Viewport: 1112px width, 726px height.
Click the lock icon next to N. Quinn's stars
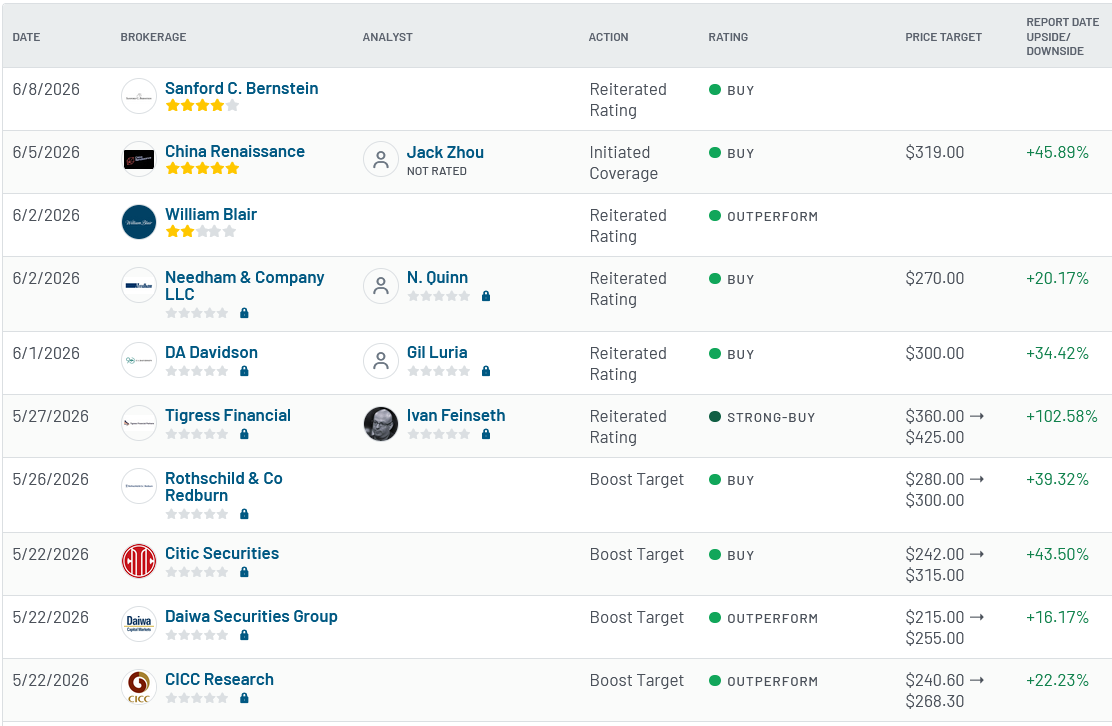(x=486, y=296)
